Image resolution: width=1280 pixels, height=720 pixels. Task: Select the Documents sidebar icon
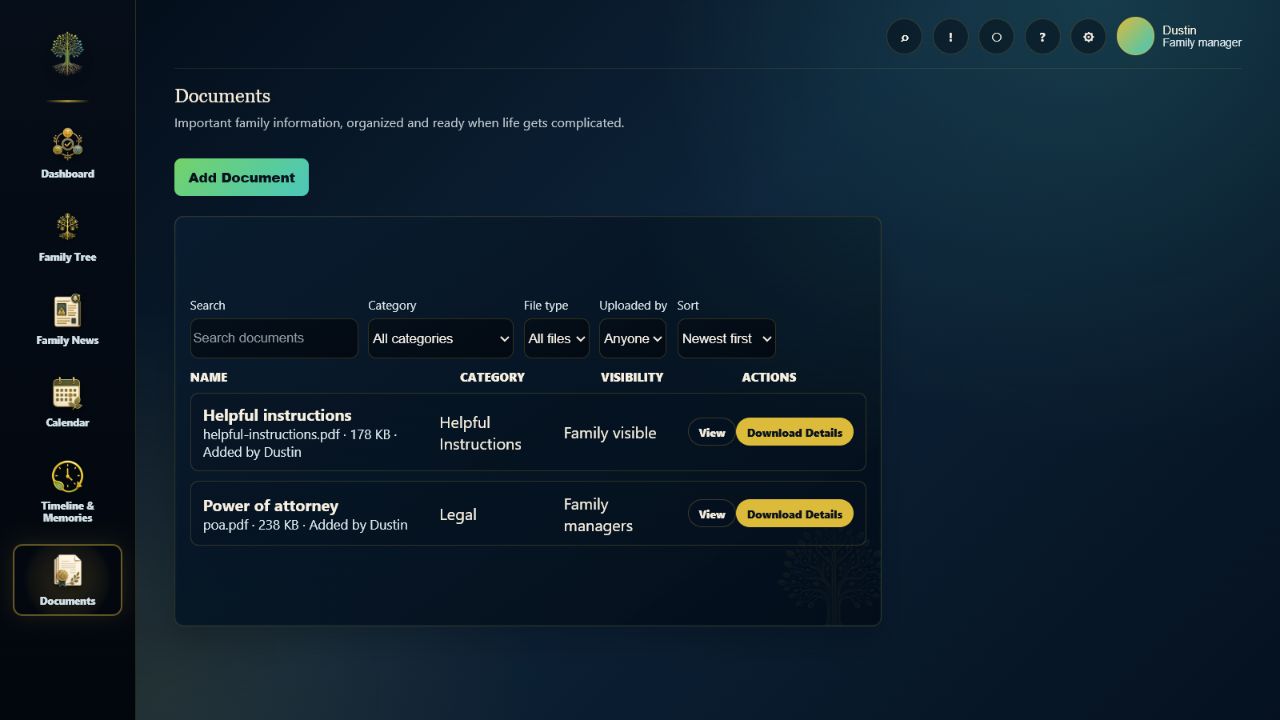tap(67, 572)
